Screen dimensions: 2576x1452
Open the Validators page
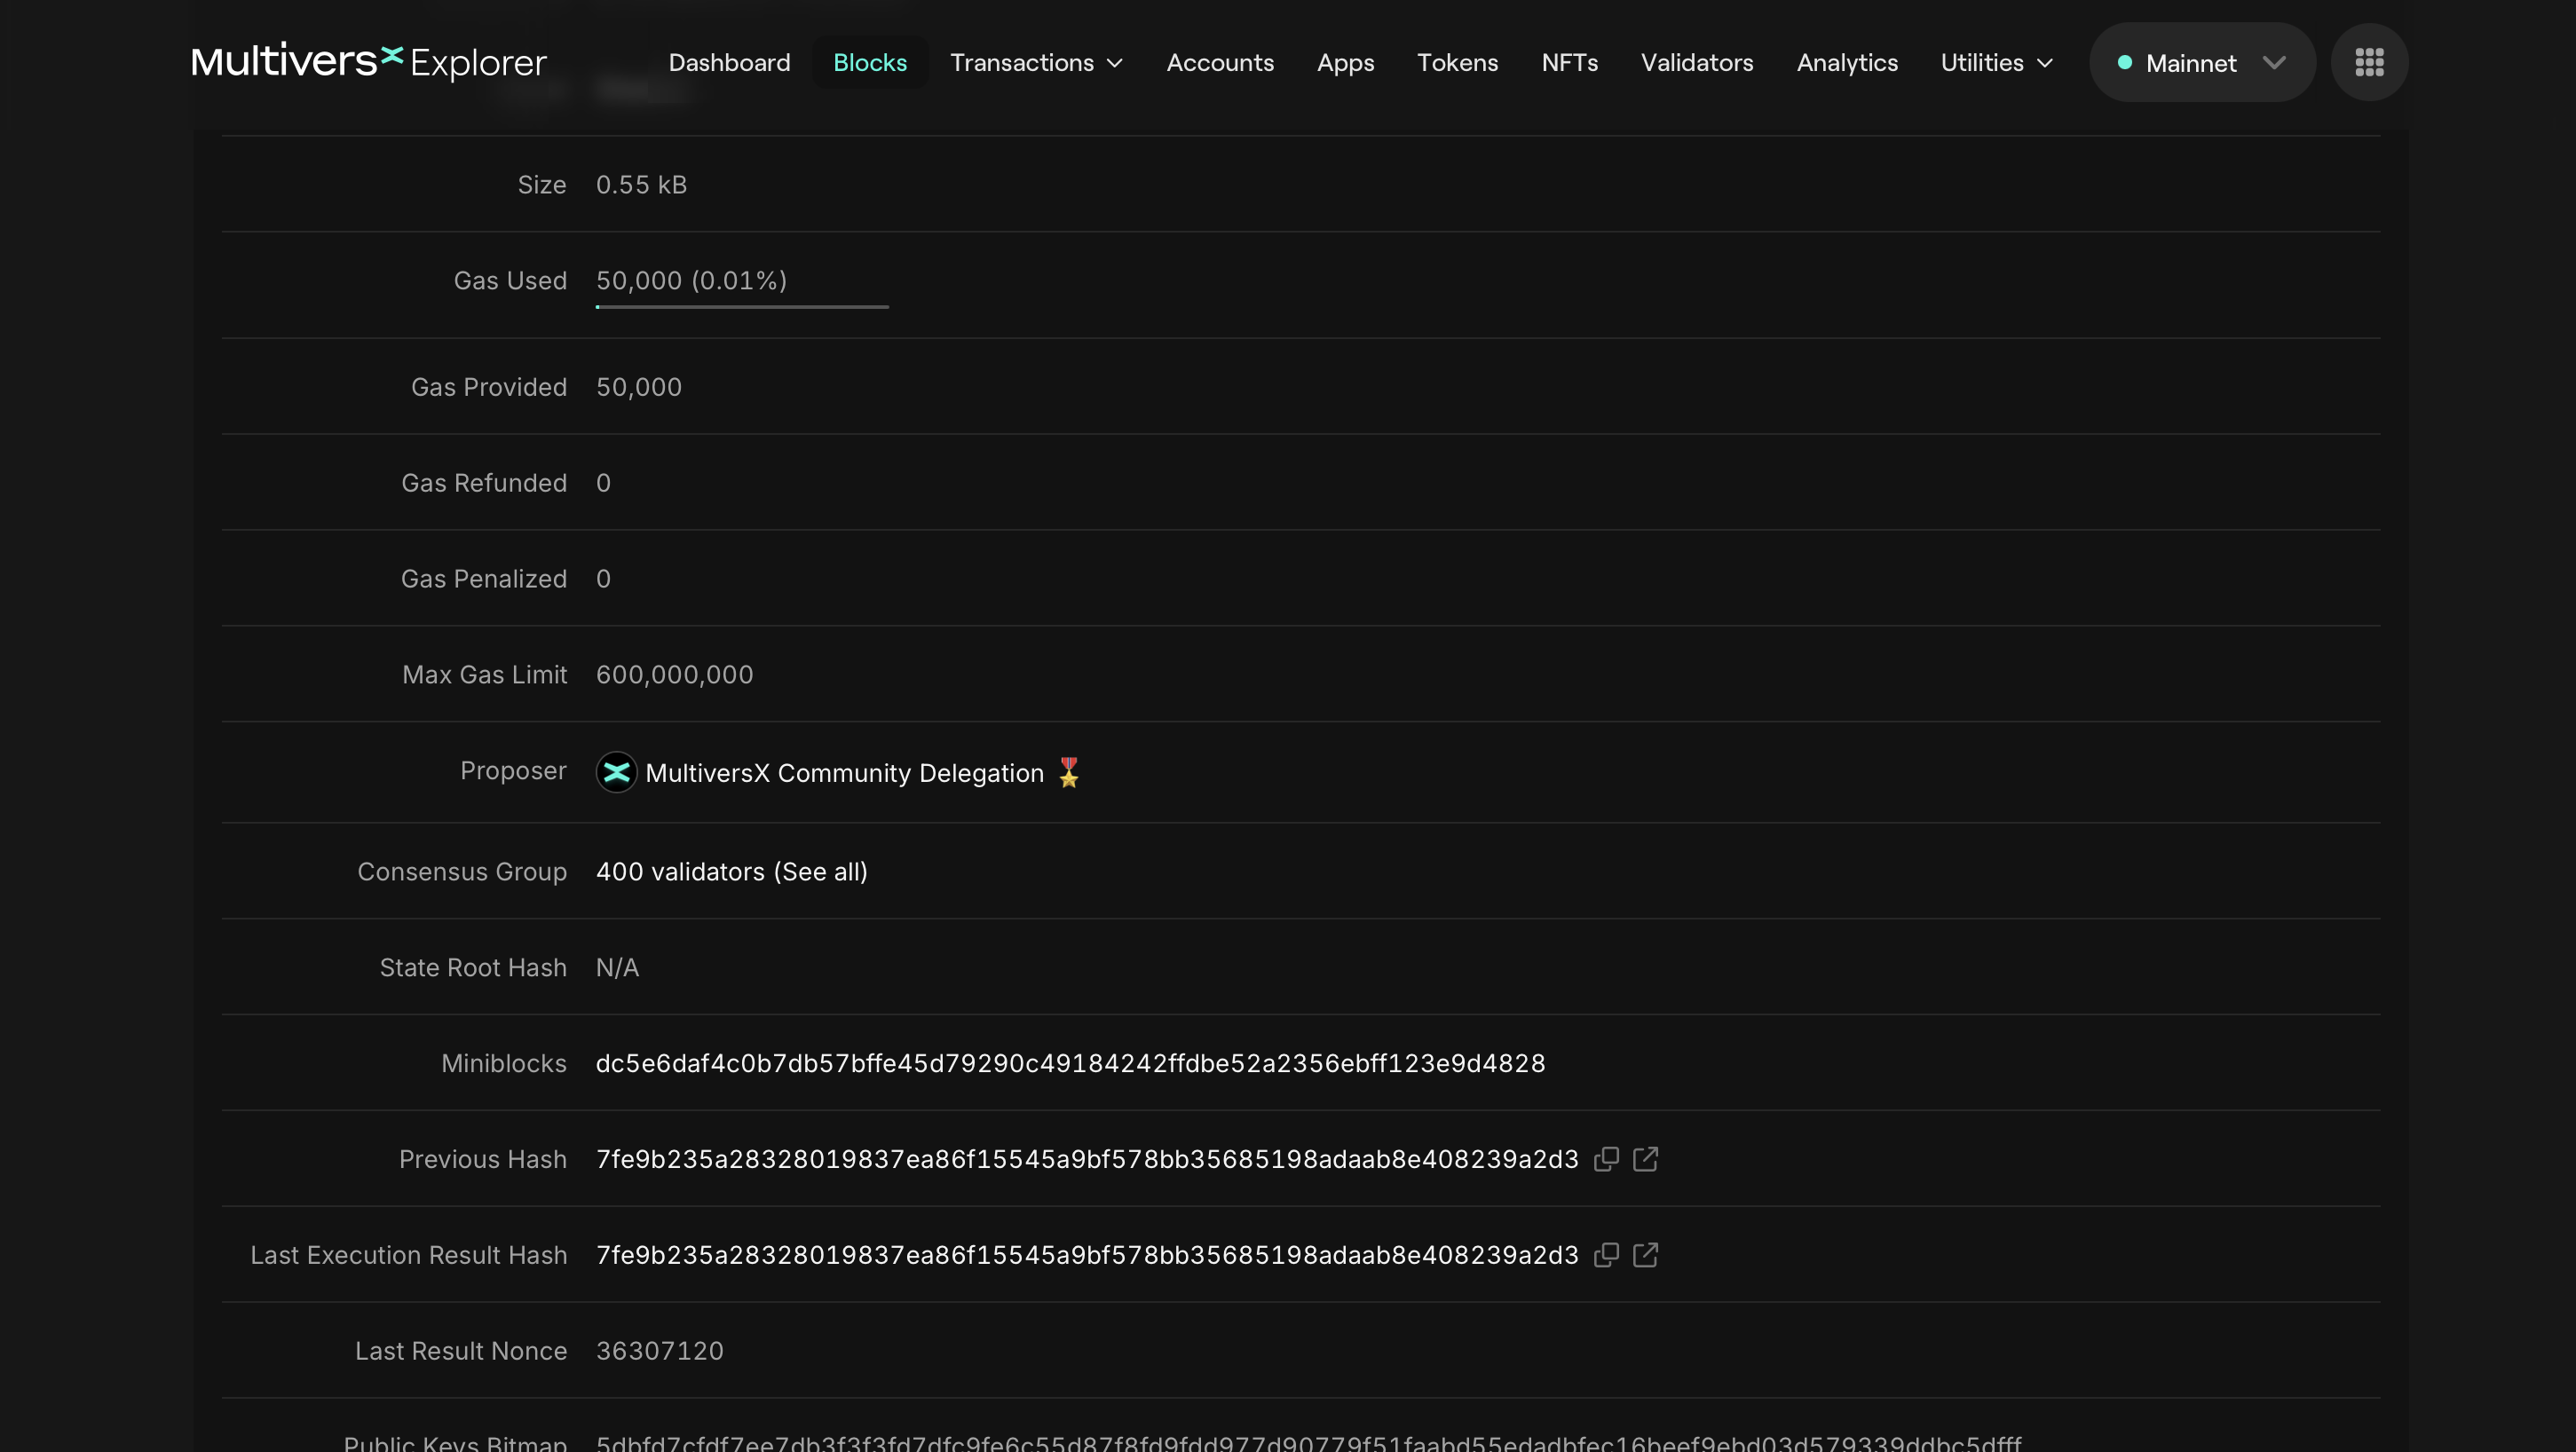coord(1697,62)
